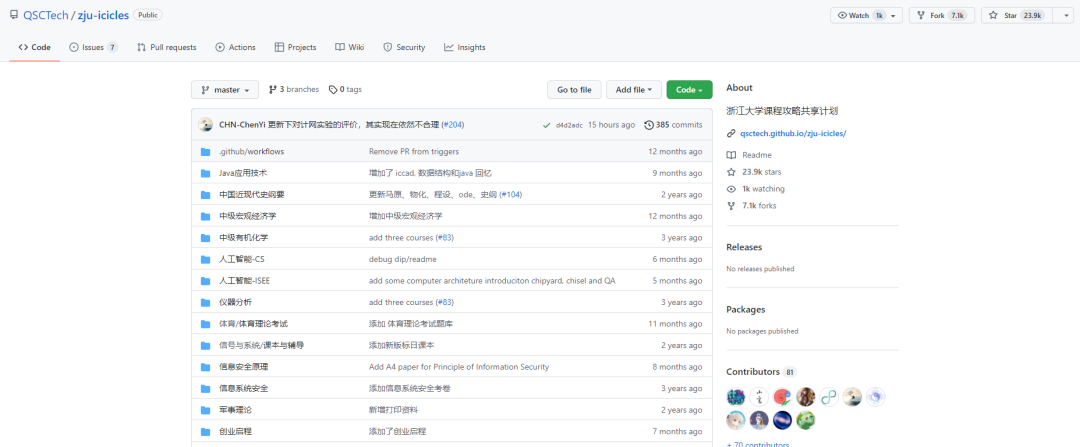Click the Go to file button
This screenshot has width=1080, height=447.
point(574,90)
